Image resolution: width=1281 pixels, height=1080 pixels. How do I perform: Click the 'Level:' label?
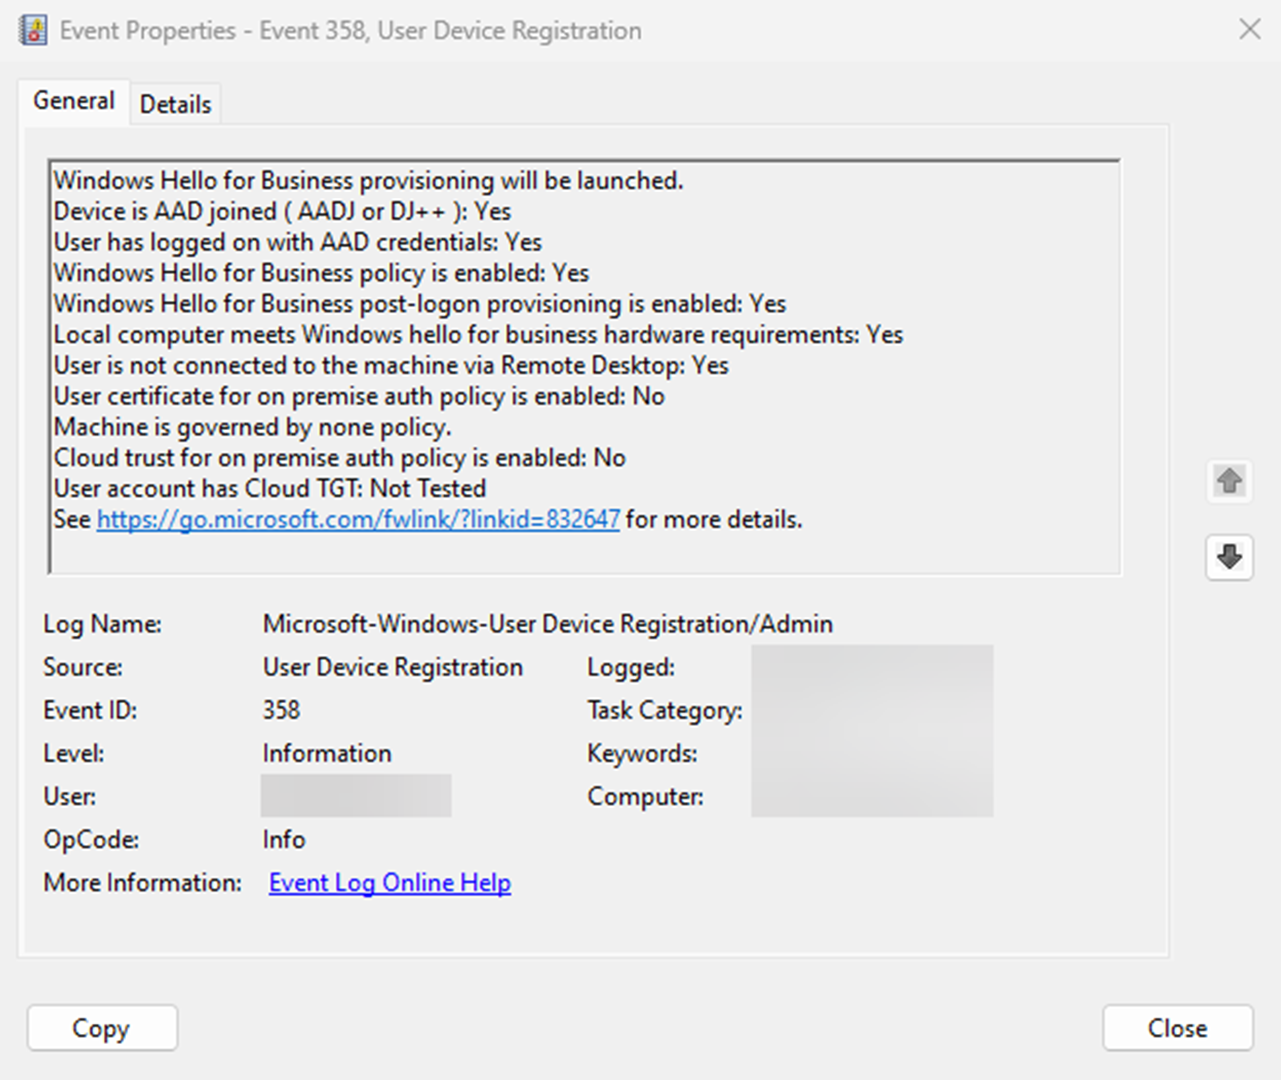point(73,753)
